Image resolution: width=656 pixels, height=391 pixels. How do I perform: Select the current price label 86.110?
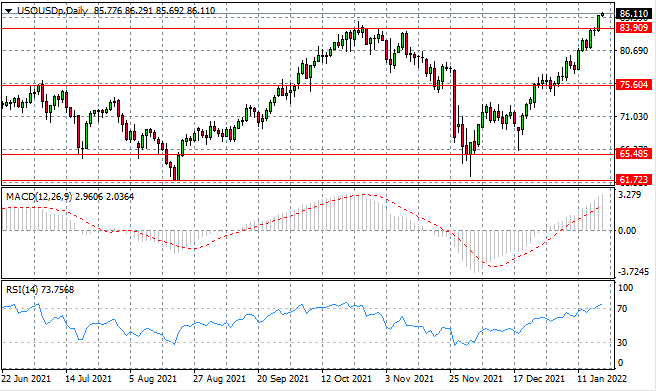(634, 14)
